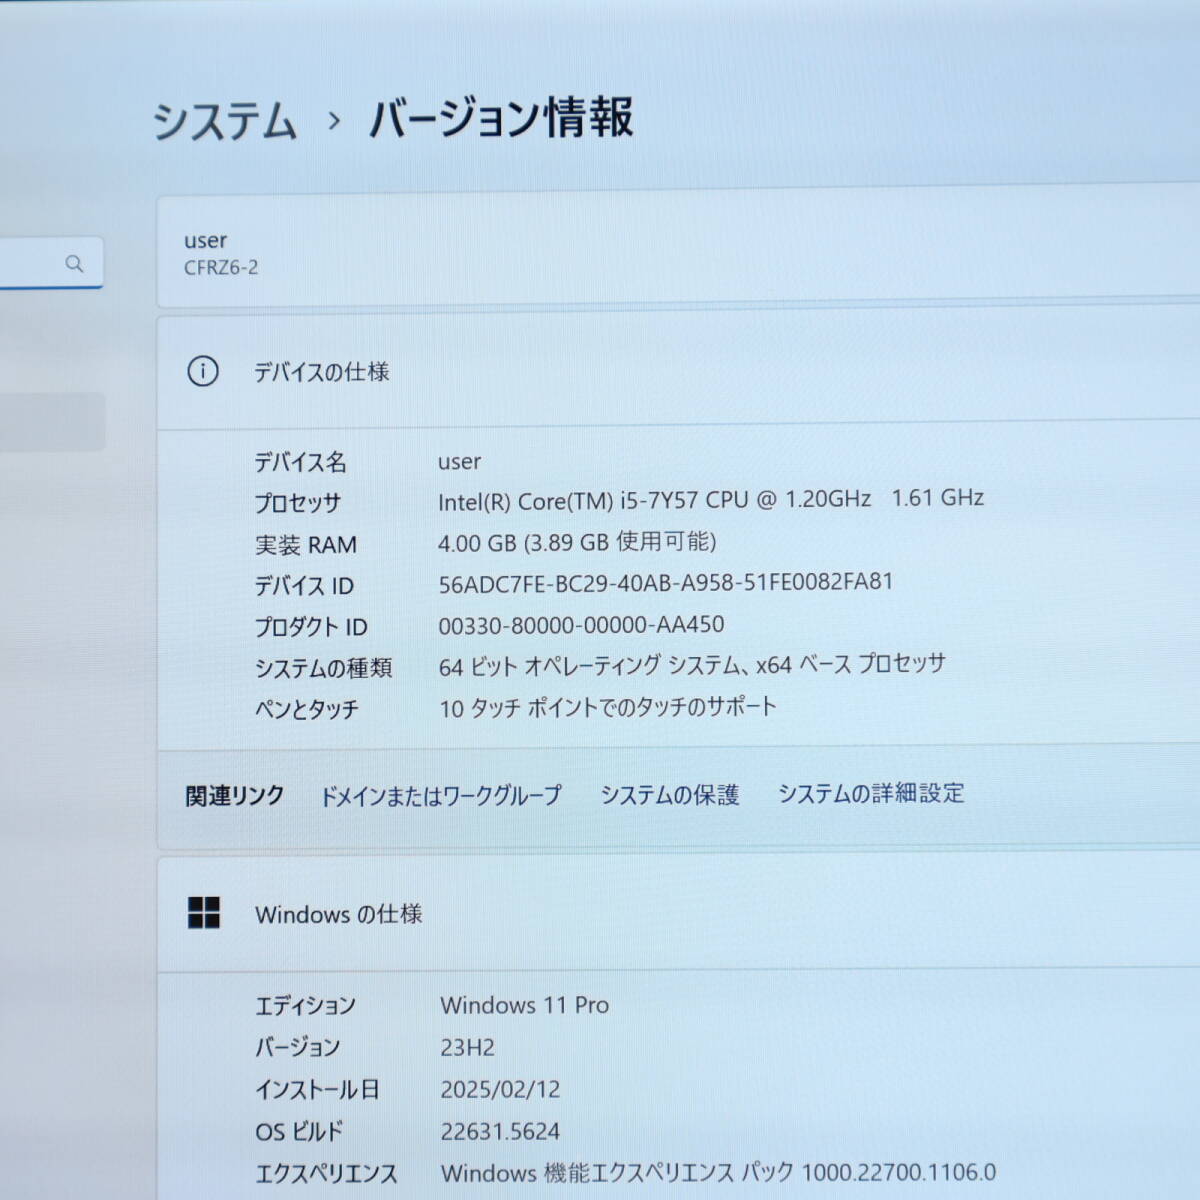Select the エクスペリエンス pack 1000.22700.1106.0 value
This screenshot has width=1200, height=1200.
coord(718,1172)
